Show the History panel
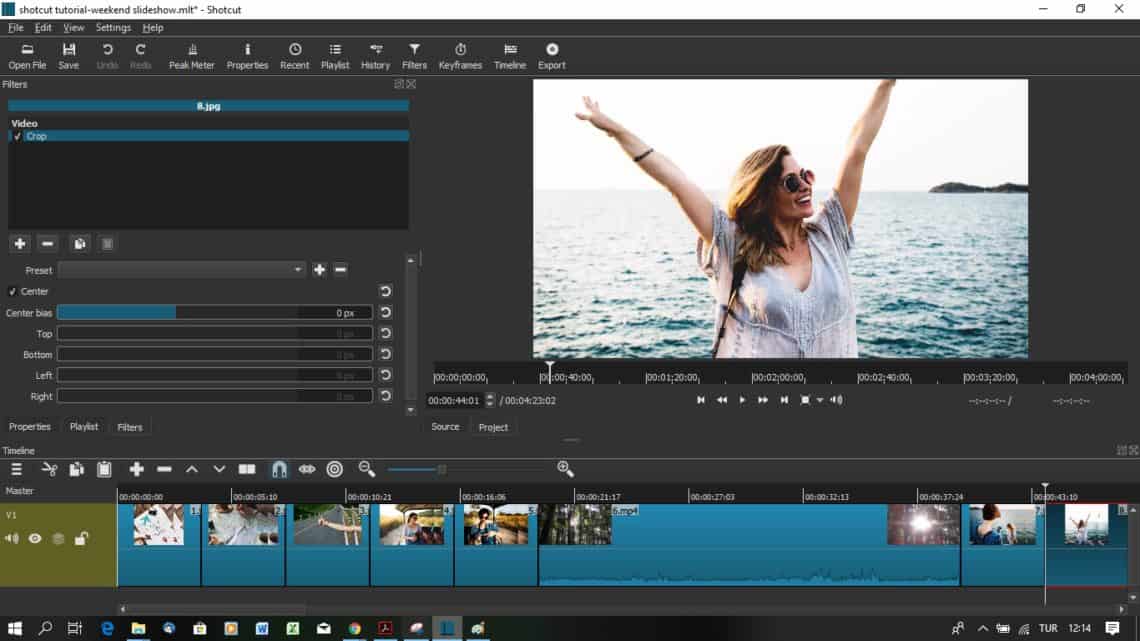Screen dimensions: 1140x641 pyautogui.click(x=375, y=55)
